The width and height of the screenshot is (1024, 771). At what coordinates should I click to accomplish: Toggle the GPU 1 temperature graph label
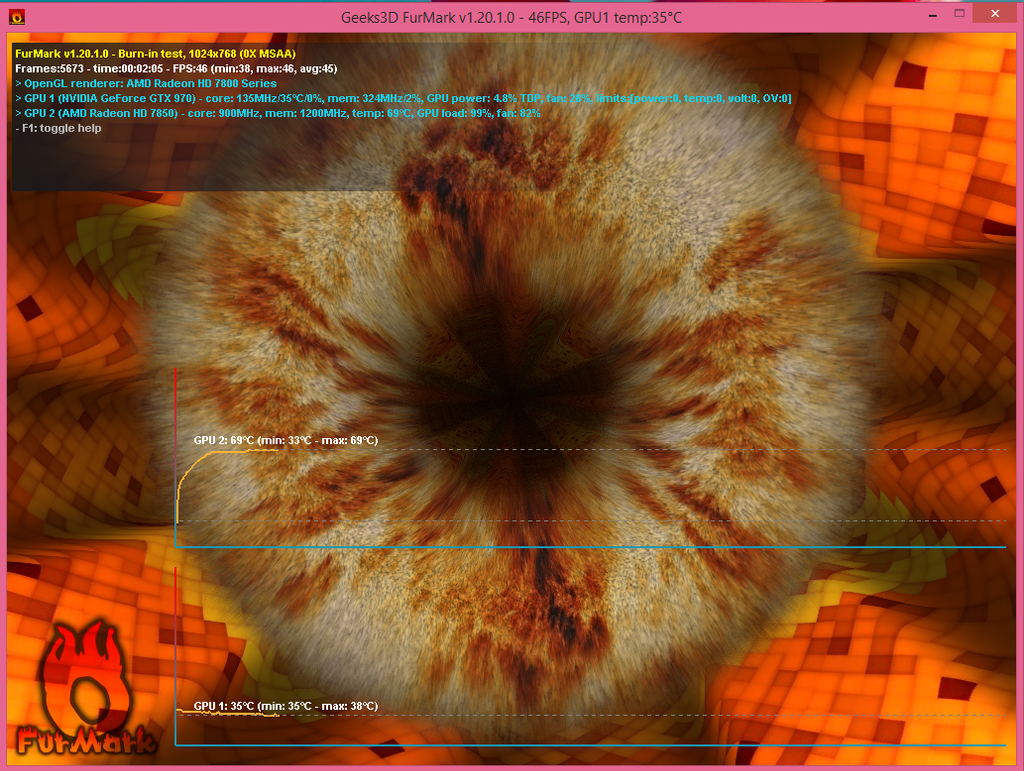pos(286,705)
